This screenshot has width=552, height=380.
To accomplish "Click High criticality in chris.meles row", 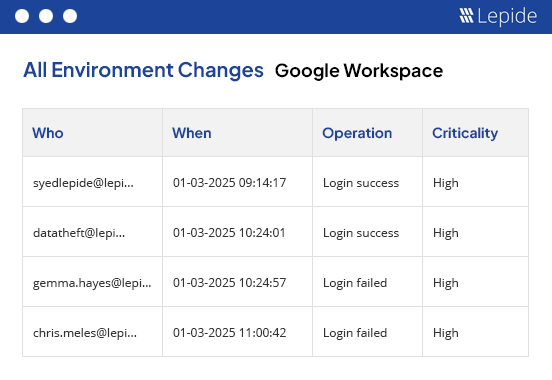I will [x=446, y=333].
